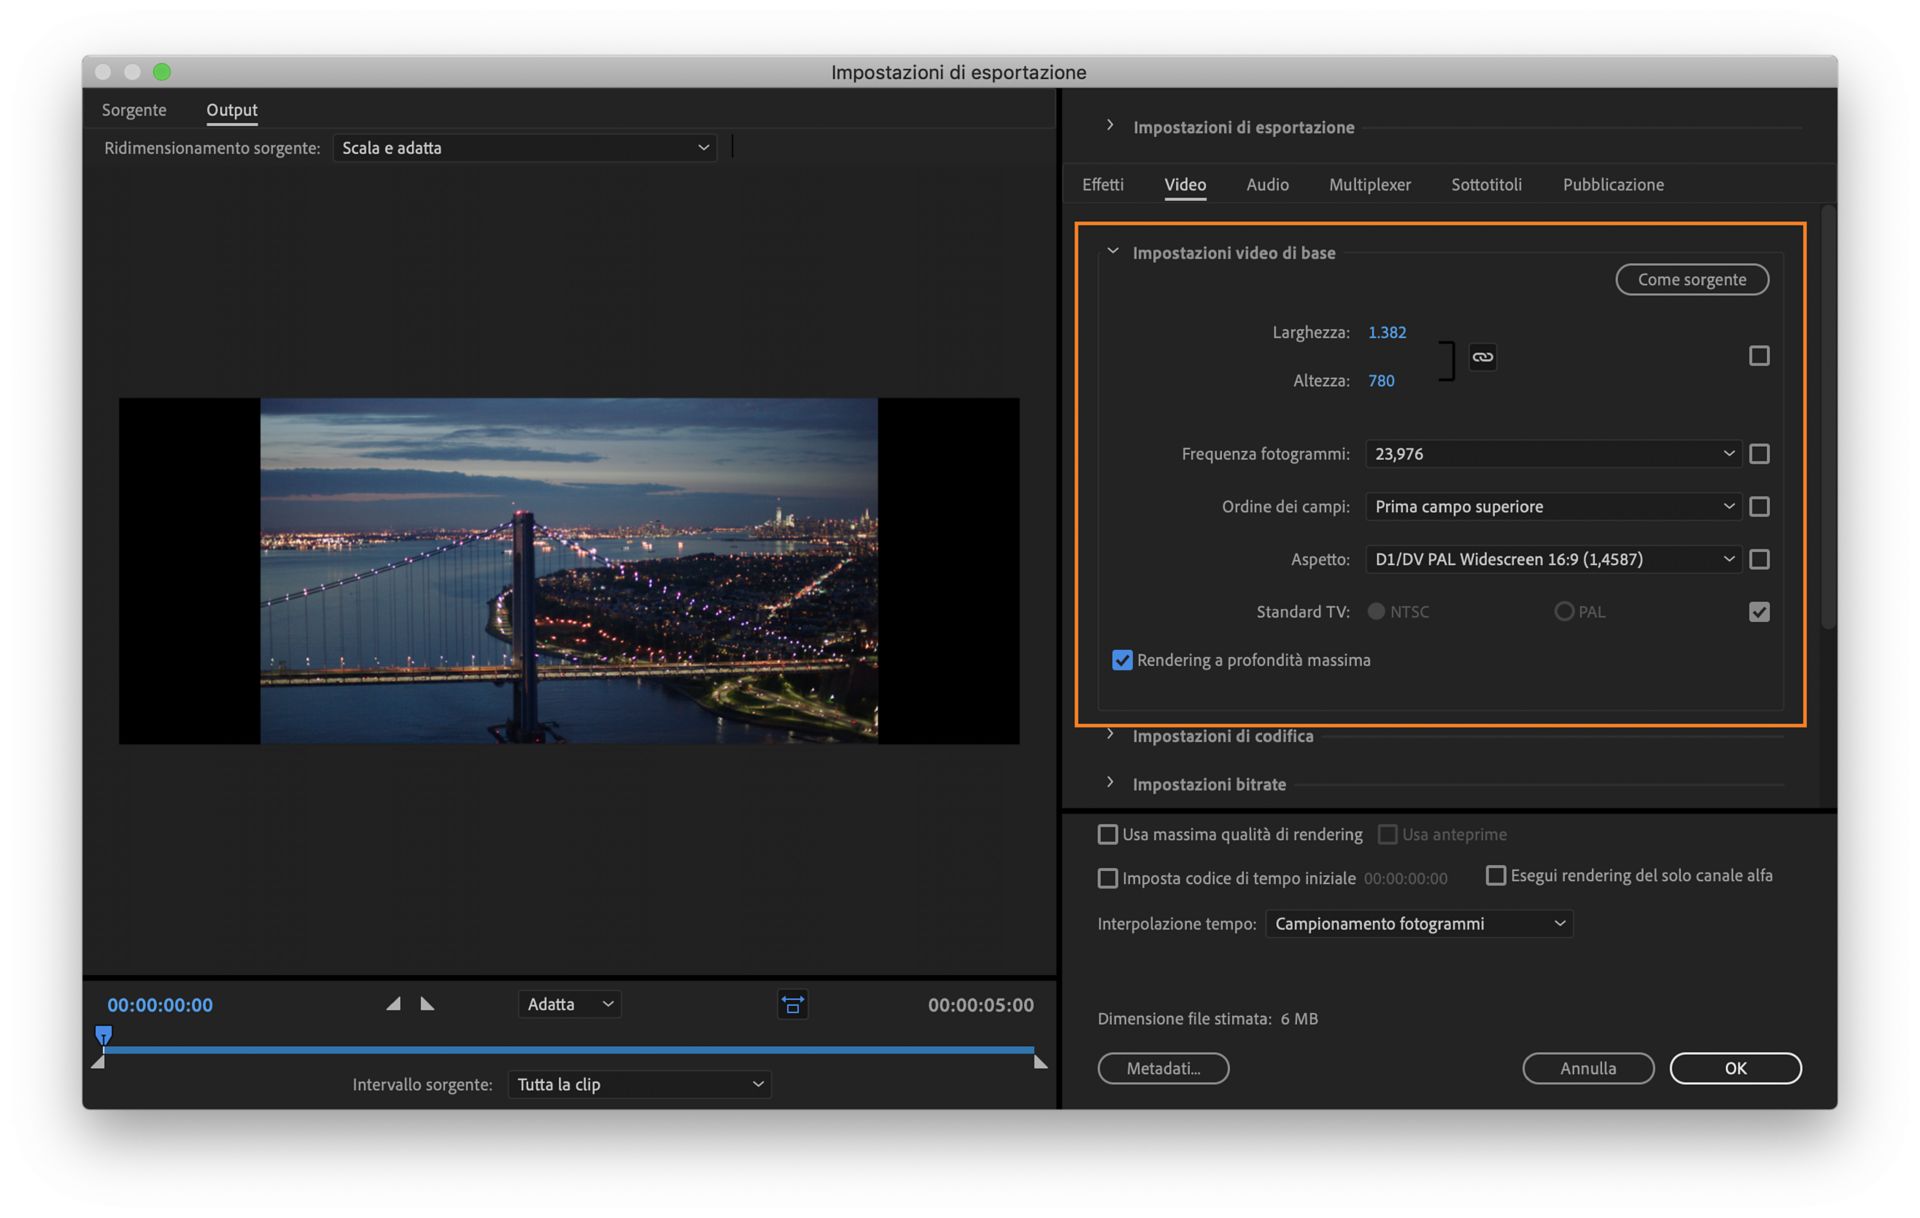This screenshot has height=1218, width=1920.
Task: Open the Frequenza fotogrammi dropdown
Action: pos(1553,454)
